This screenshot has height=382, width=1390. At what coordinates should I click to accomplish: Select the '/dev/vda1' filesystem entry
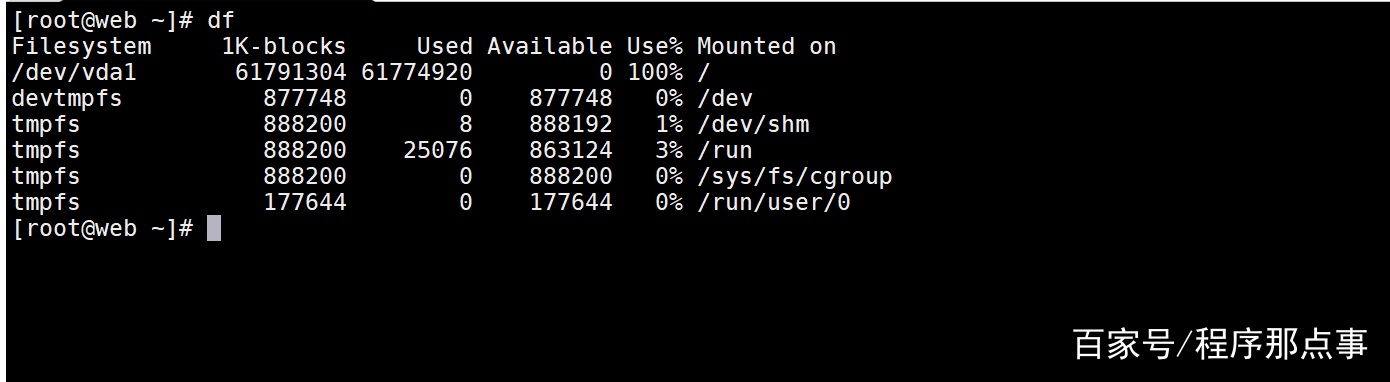click(x=74, y=72)
